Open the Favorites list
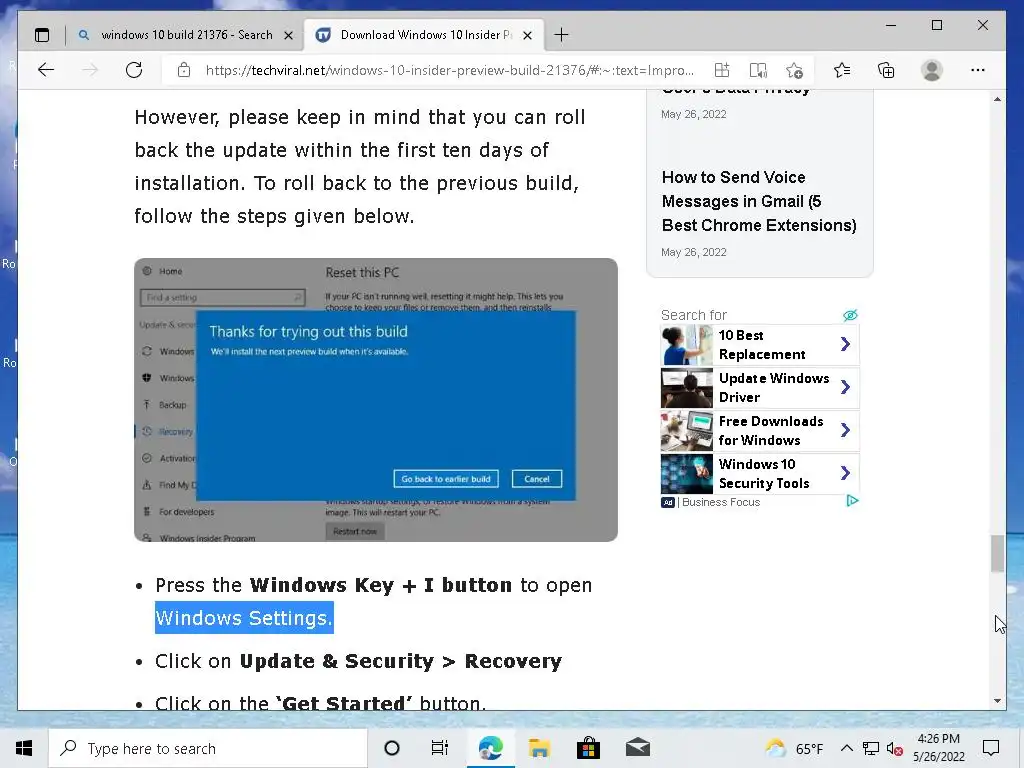The width and height of the screenshot is (1024, 768). pos(842,70)
